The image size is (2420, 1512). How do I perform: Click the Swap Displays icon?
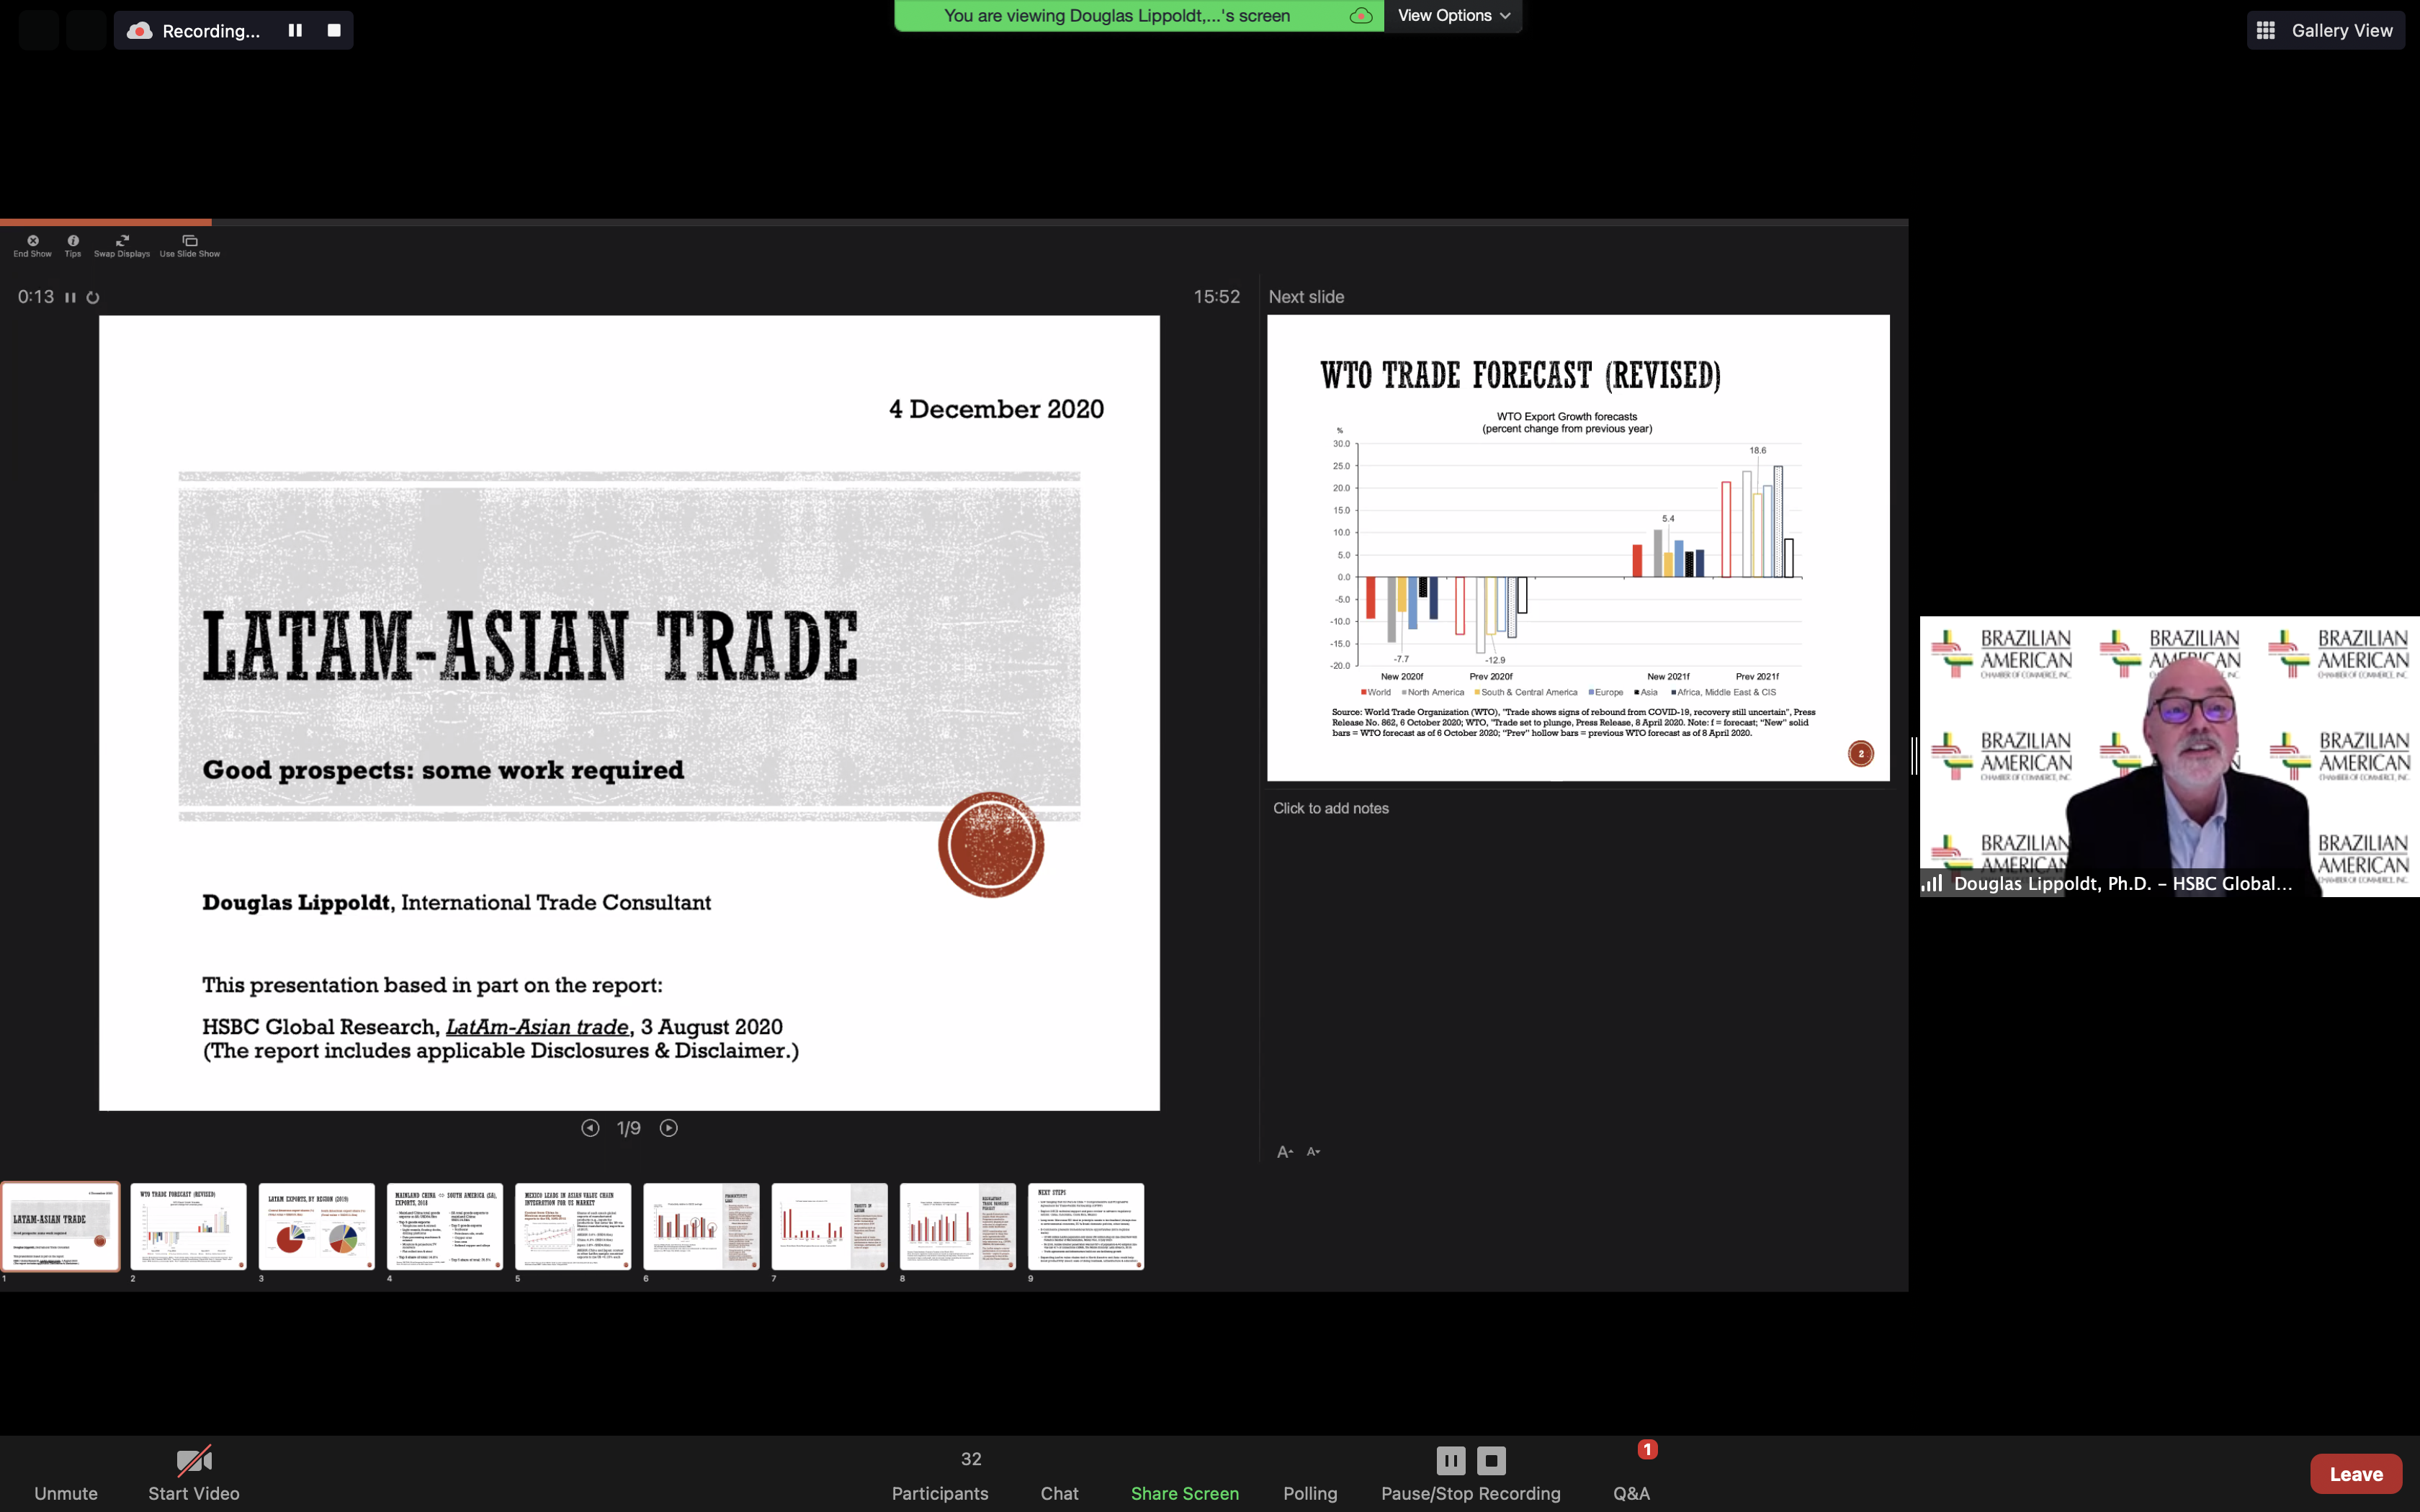(122, 241)
